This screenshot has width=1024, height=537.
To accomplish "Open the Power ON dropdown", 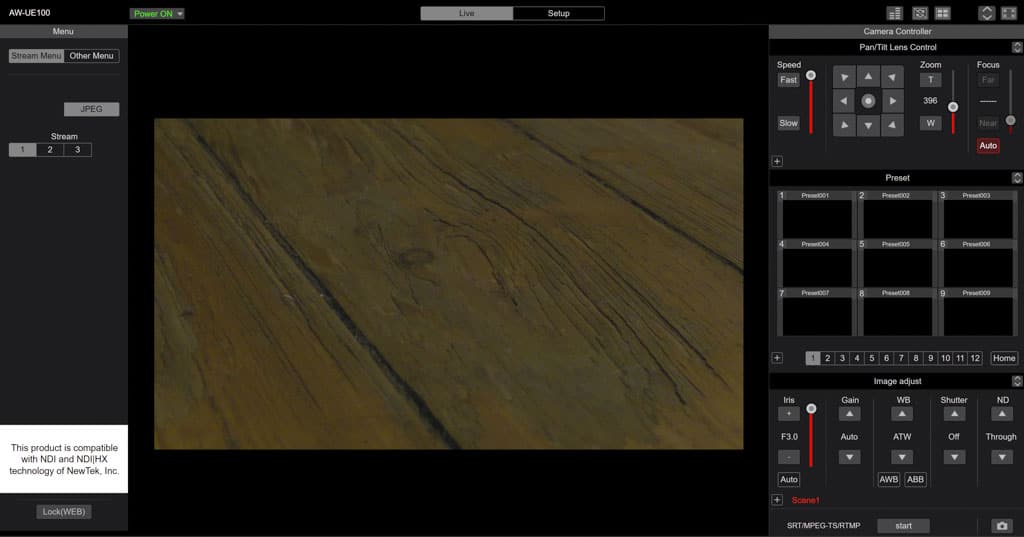I will pos(157,14).
